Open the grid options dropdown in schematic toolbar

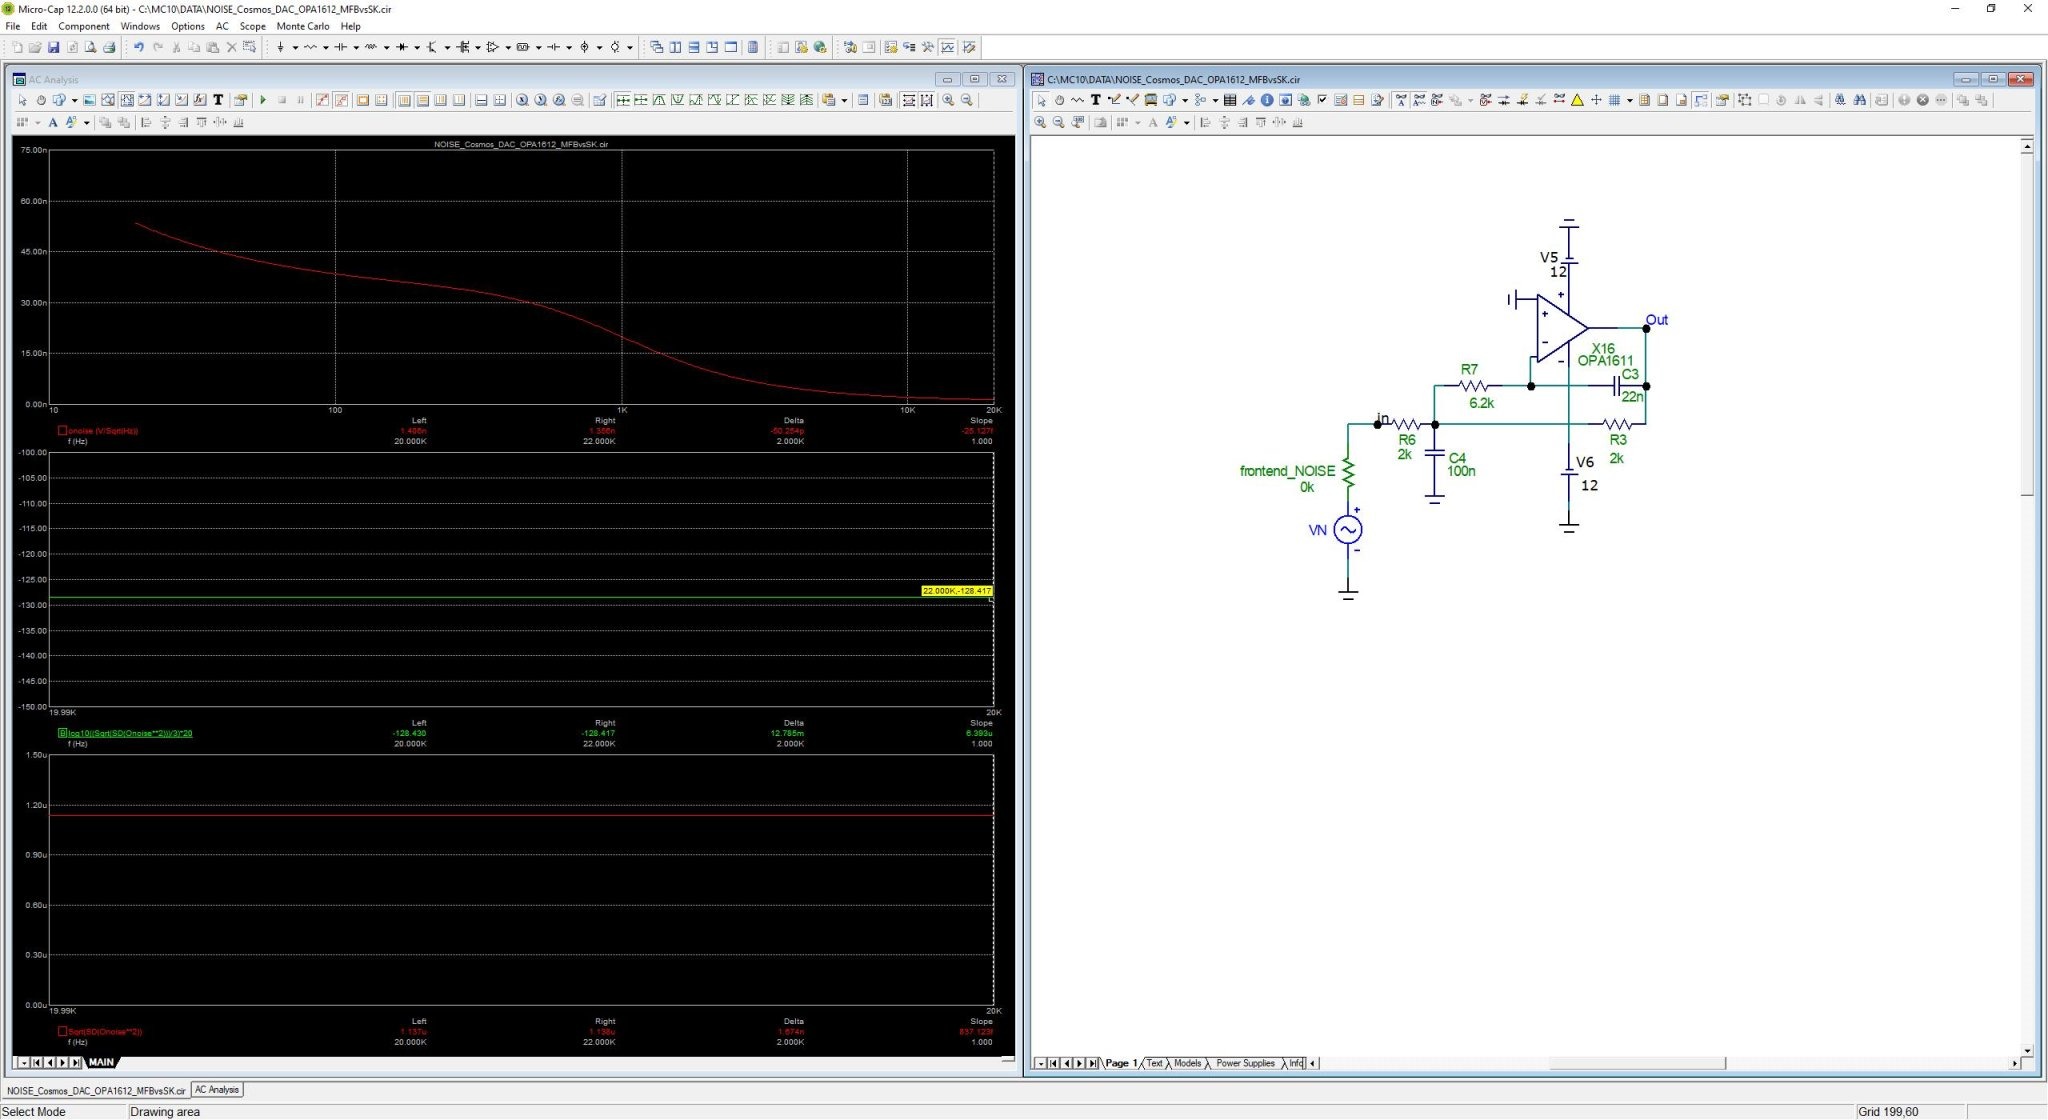1630,100
